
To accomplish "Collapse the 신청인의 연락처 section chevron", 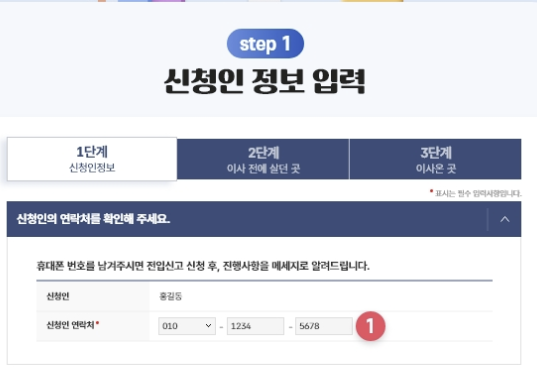I will coord(505,219).
